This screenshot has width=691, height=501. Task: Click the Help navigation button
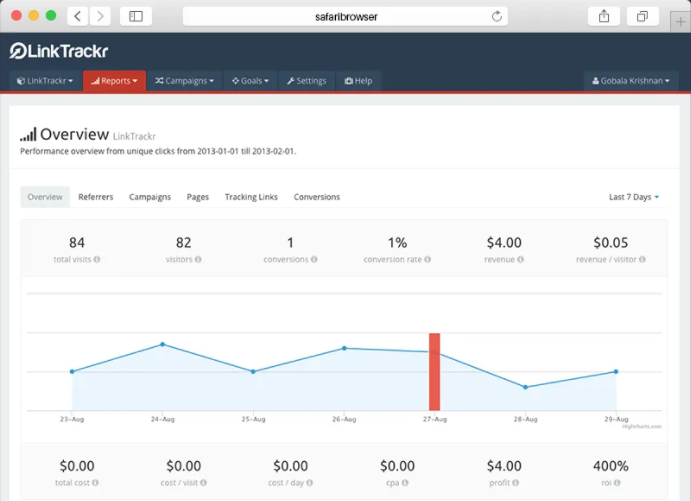[x=358, y=81]
